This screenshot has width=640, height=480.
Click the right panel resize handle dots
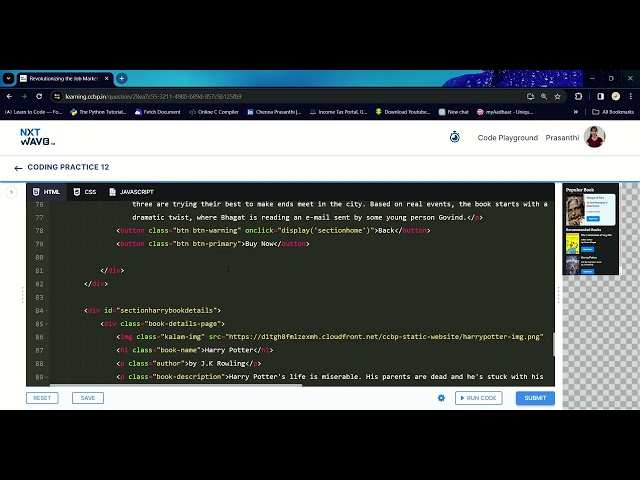point(558,295)
